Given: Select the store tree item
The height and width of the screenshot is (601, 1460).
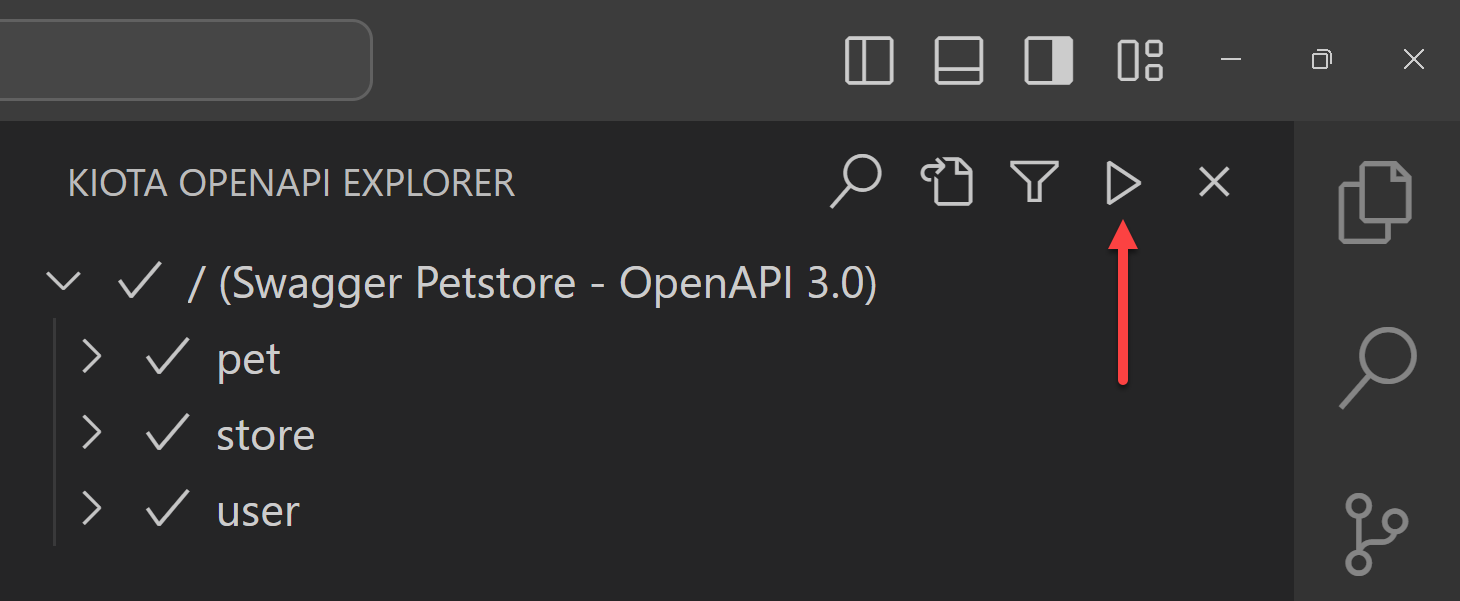Looking at the screenshot, I should (x=266, y=435).
